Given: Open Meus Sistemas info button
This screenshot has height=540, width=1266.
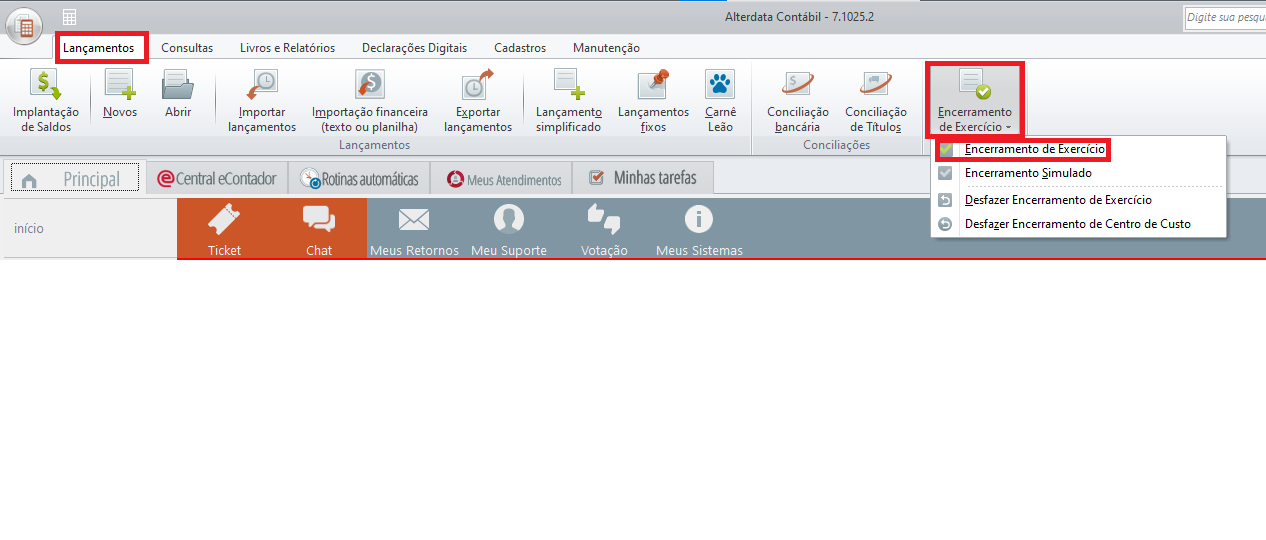Looking at the screenshot, I should tap(699, 228).
